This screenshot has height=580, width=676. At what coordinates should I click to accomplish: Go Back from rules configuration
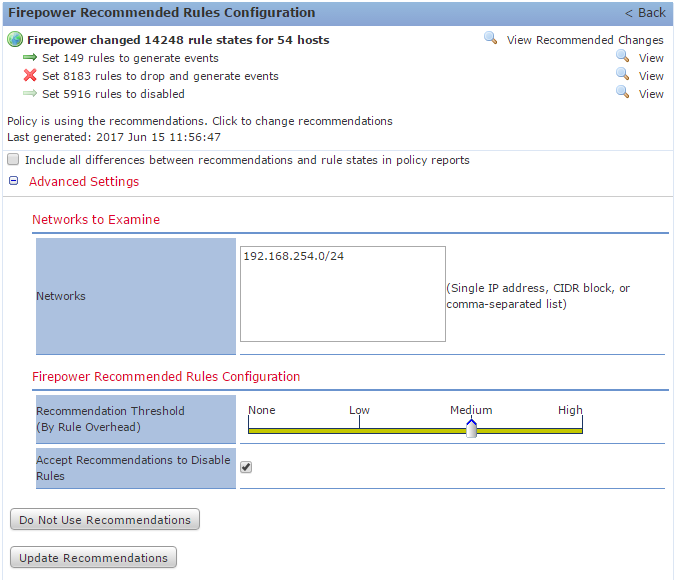click(x=645, y=13)
